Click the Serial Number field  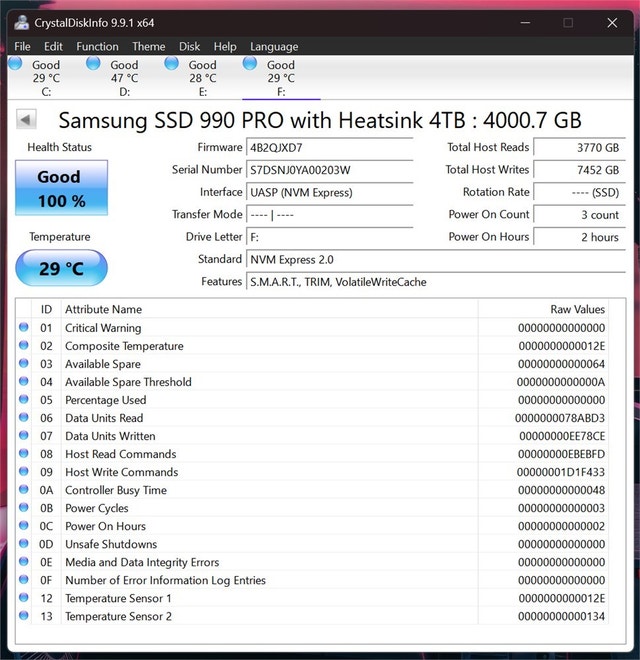click(329, 170)
